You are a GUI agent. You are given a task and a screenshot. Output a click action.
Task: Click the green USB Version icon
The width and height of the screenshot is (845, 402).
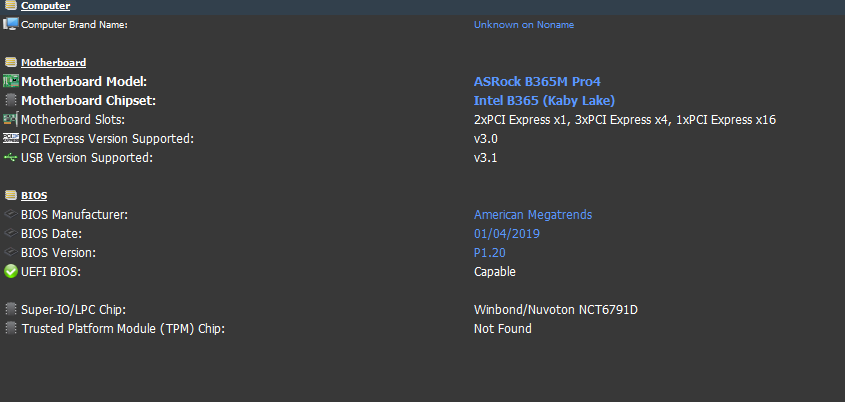pyautogui.click(x=10, y=157)
